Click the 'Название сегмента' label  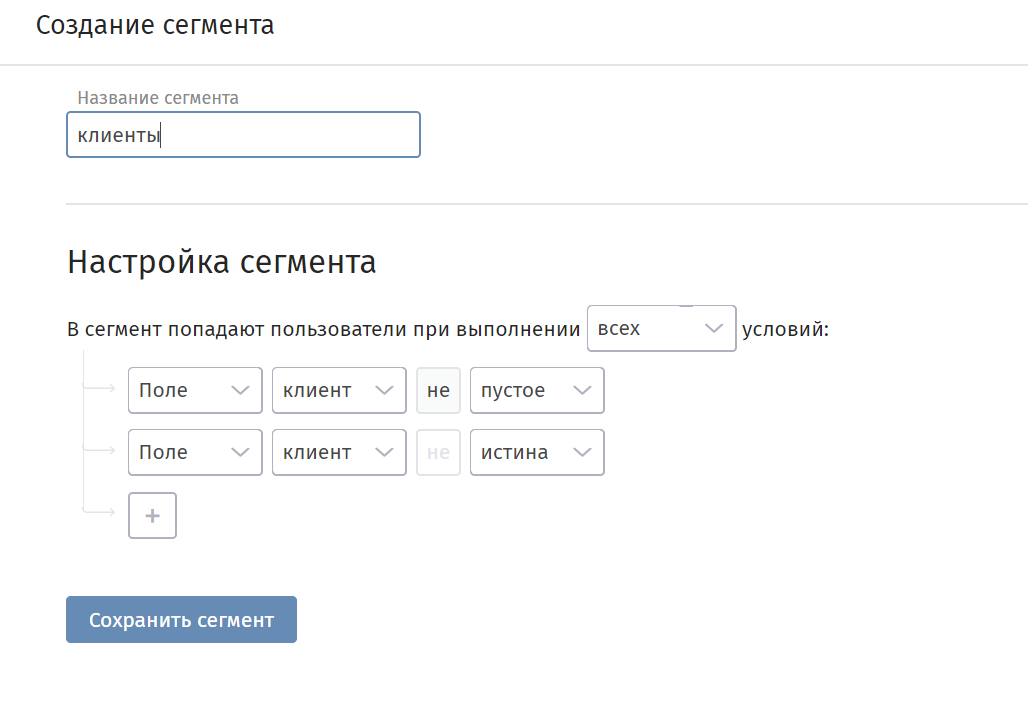[158, 98]
